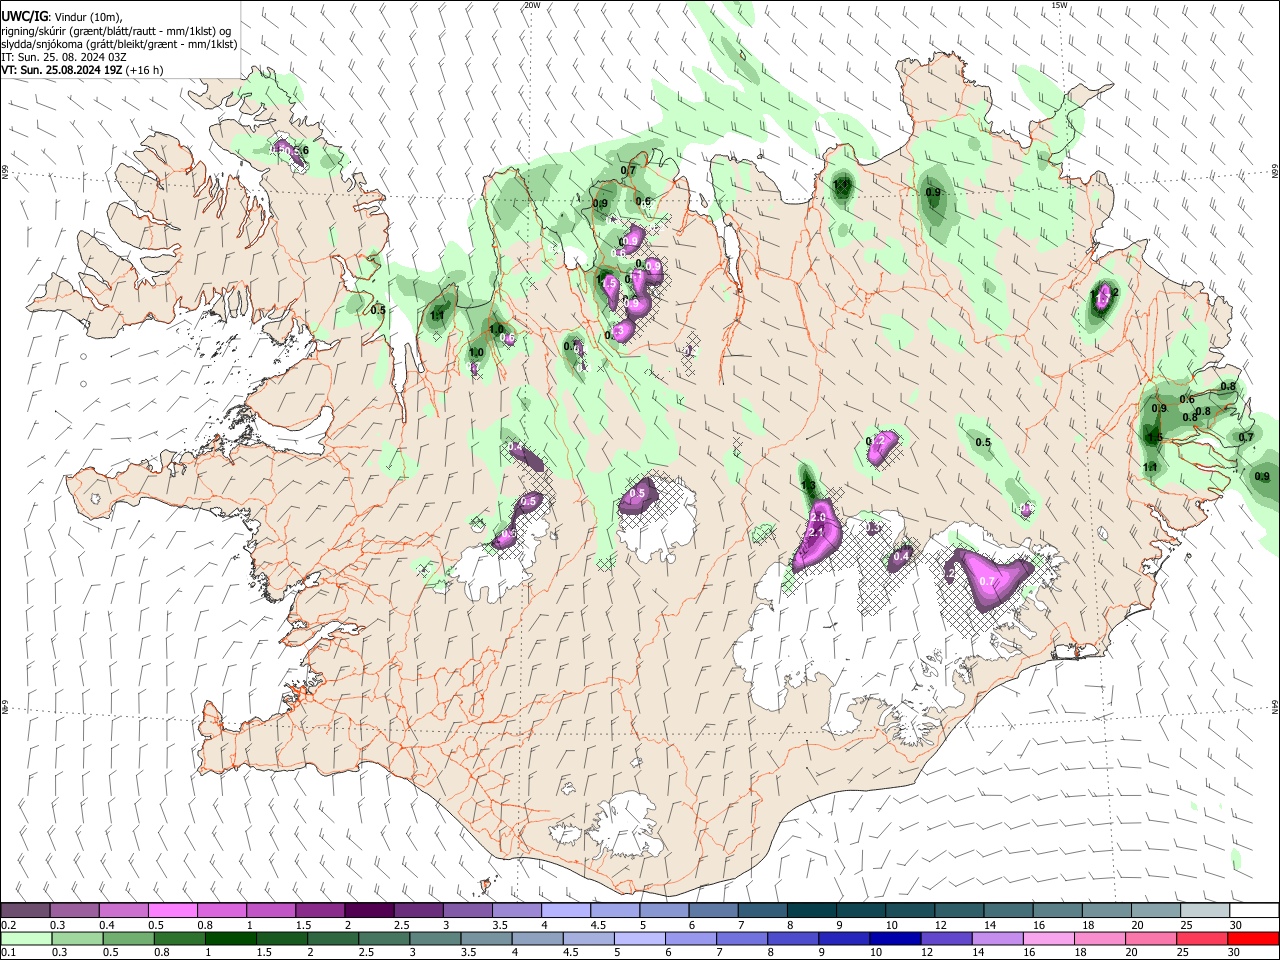
Task: Pick the 8–9 medium blue rain swatch
Action: [x=792, y=938]
